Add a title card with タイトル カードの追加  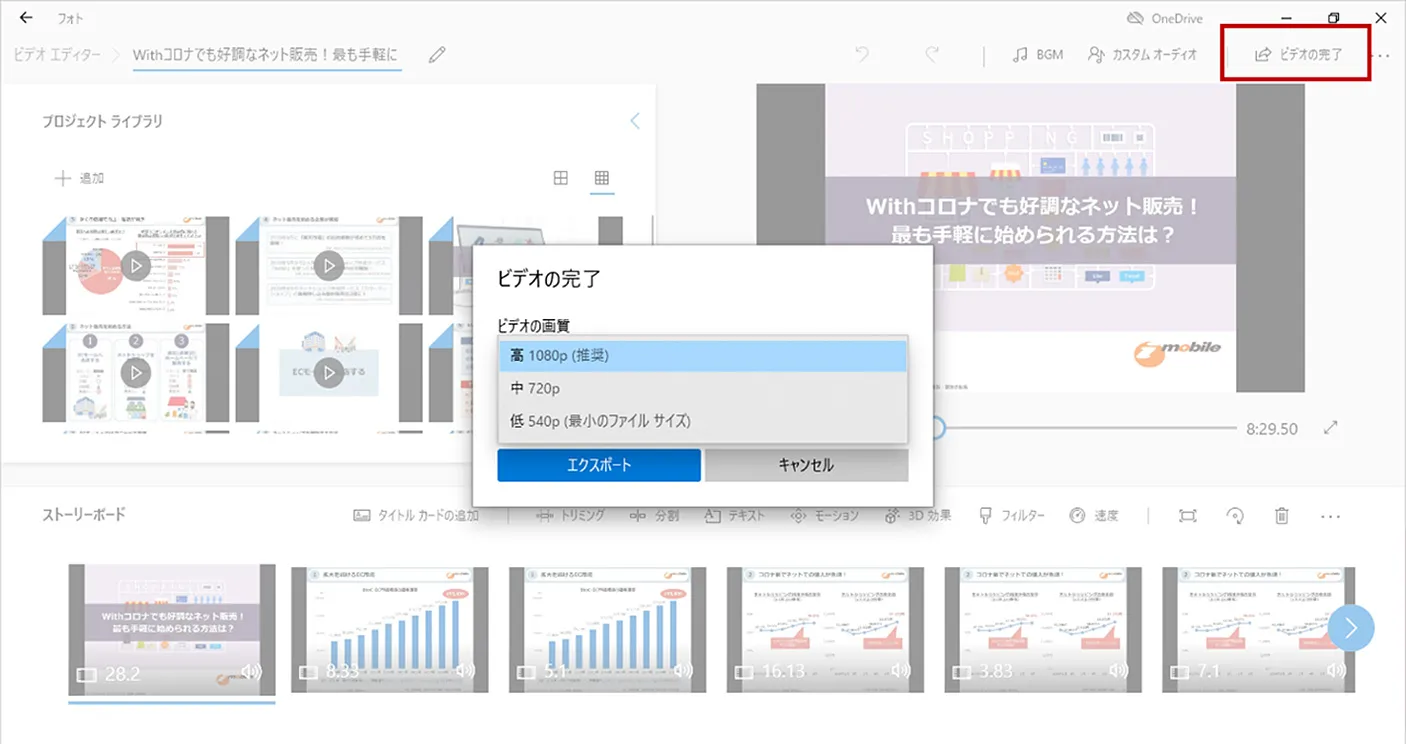(x=414, y=516)
